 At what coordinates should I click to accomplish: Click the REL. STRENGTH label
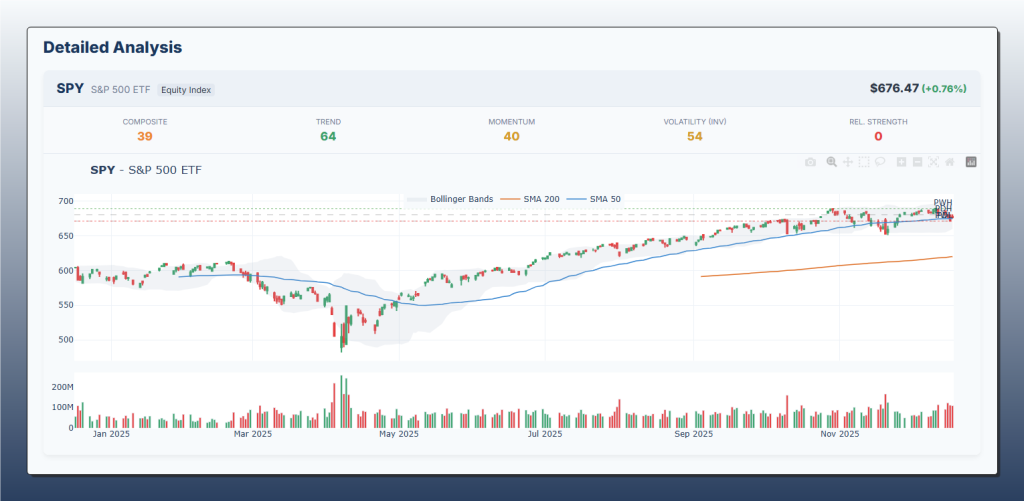tap(878, 121)
